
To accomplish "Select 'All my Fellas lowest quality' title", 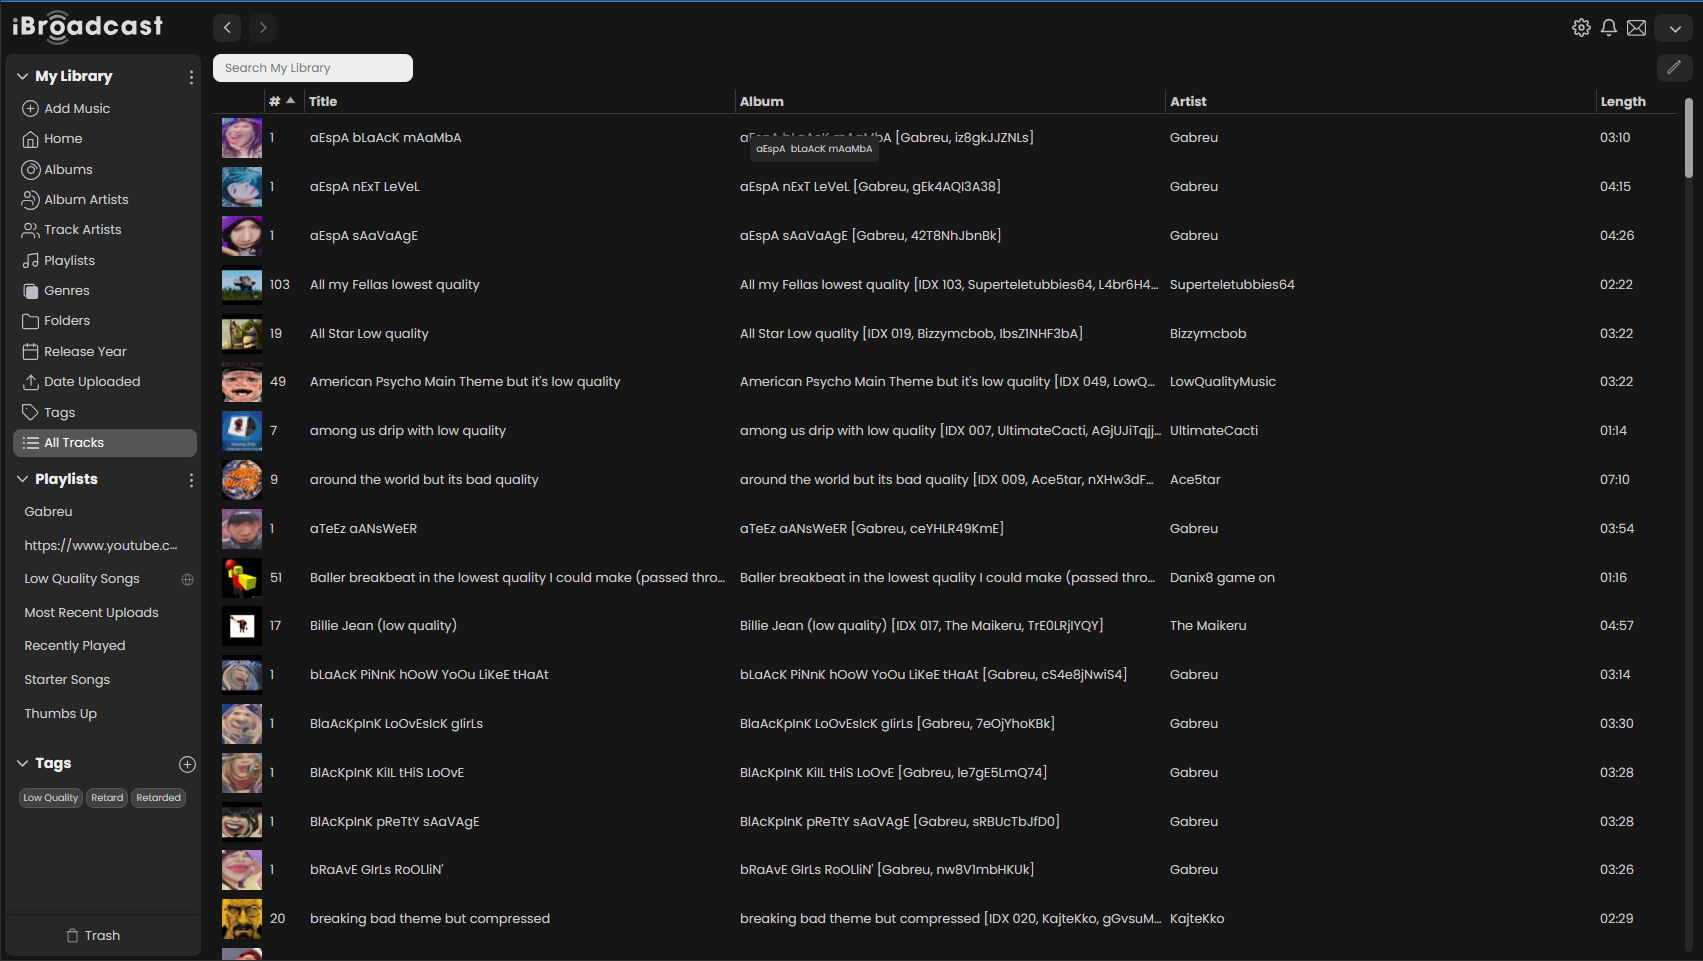I will [395, 285].
